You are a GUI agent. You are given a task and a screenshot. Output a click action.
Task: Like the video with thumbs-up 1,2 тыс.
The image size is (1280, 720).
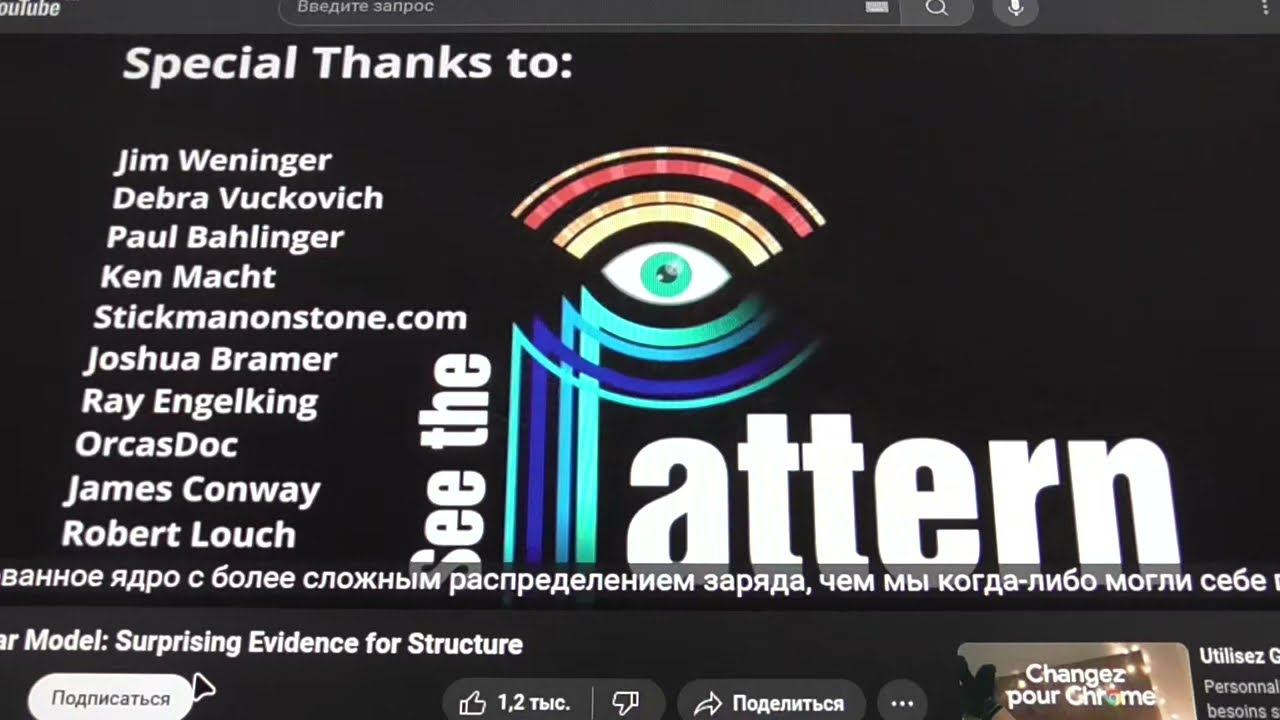pyautogui.click(x=515, y=703)
